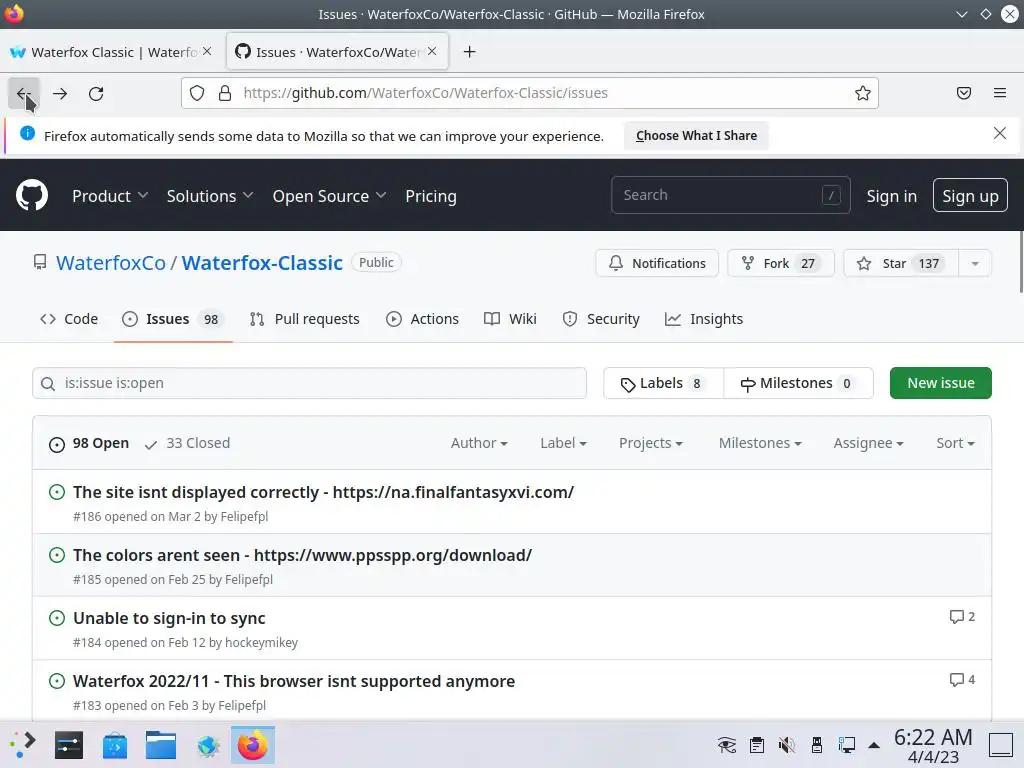Click the Notifications bell button

pyautogui.click(x=657, y=263)
